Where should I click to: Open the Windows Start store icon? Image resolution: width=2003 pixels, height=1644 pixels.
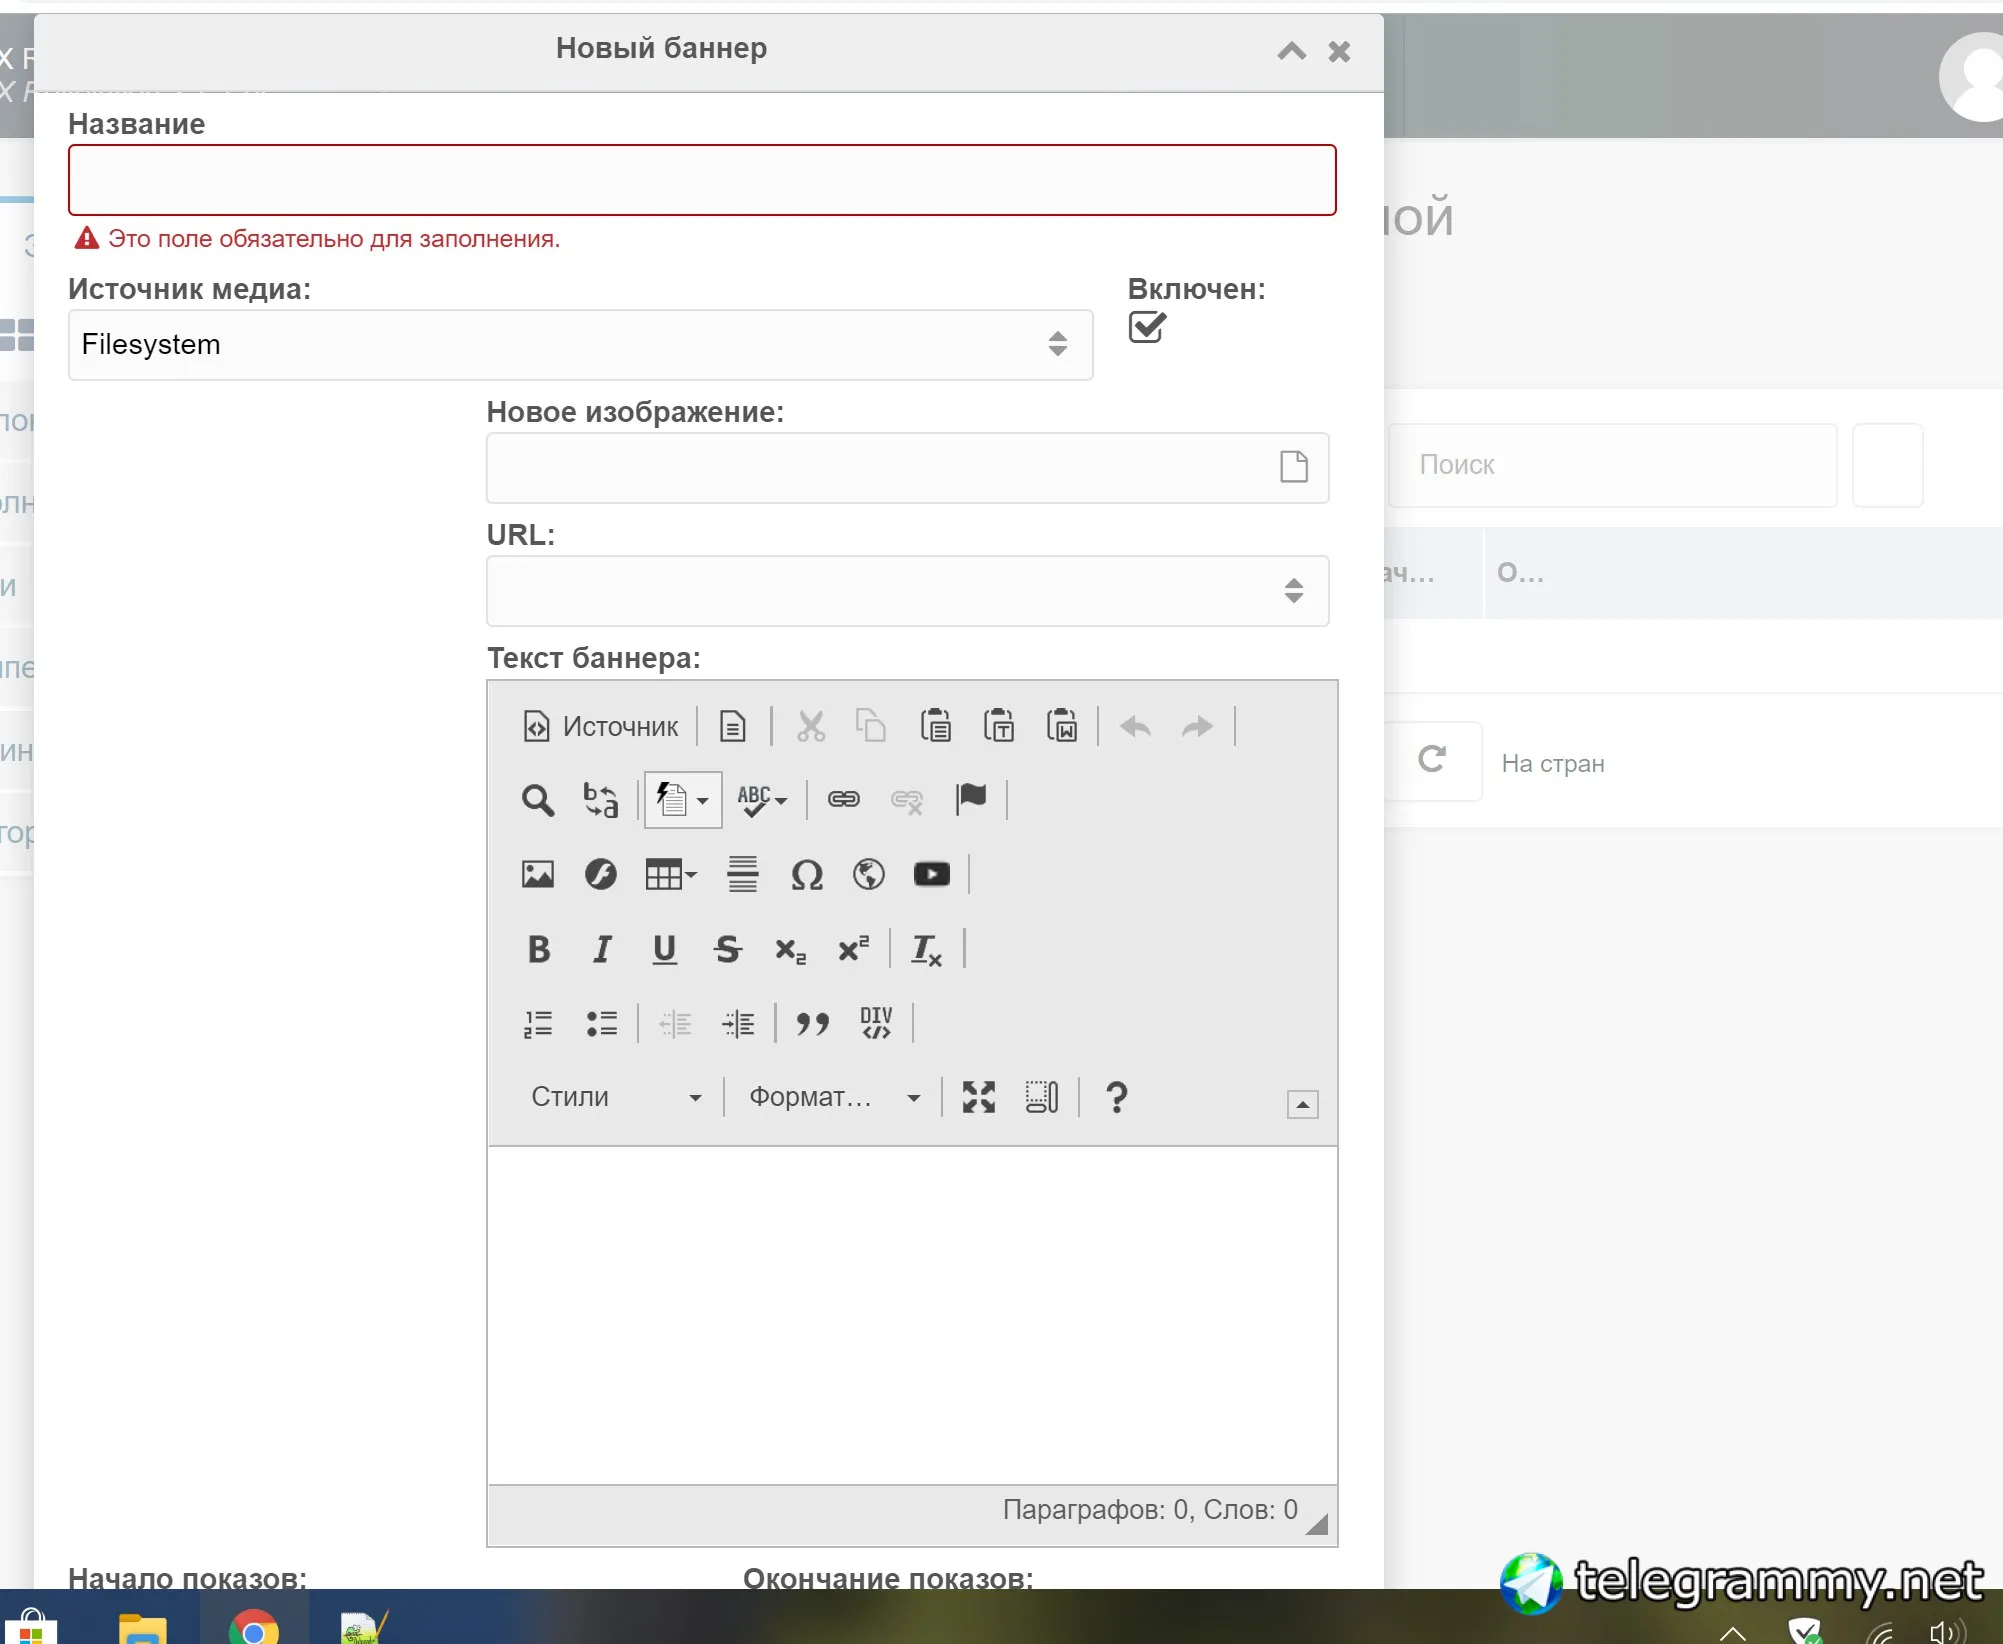30,1627
